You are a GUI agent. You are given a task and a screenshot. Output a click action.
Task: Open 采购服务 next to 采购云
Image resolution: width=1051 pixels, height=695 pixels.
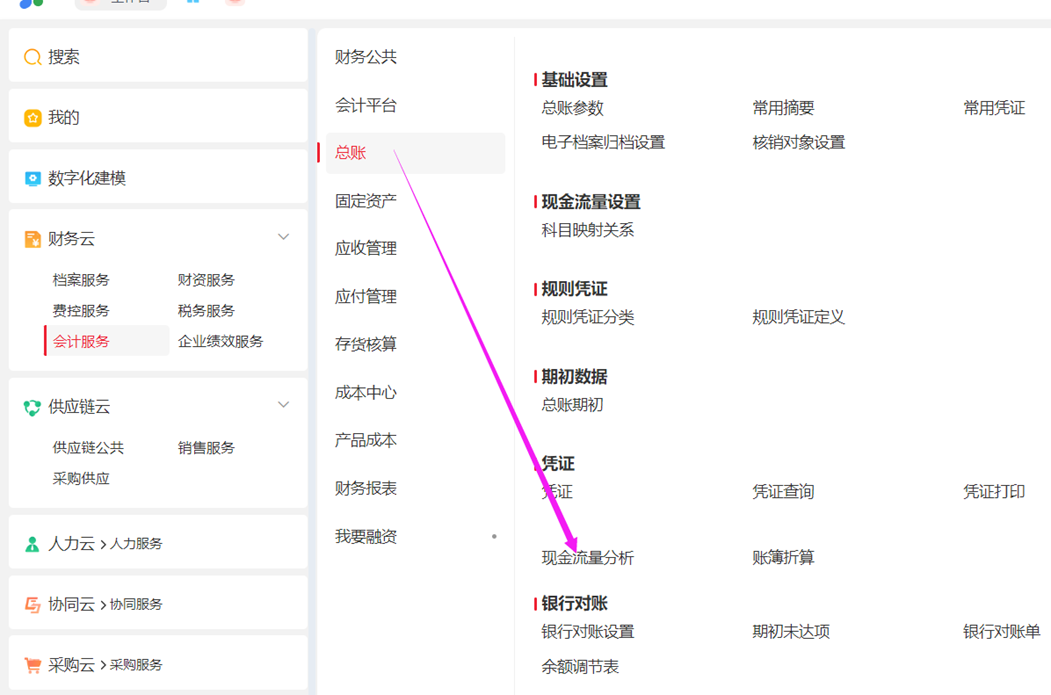click(136, 665)
